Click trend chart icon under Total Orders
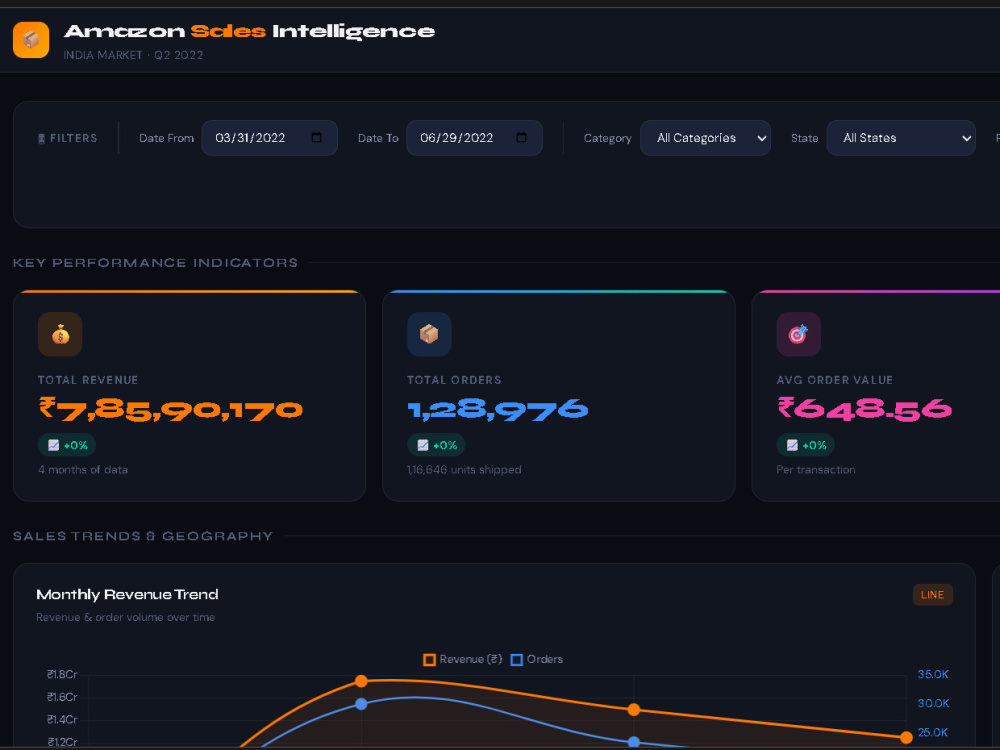This screenshot has height=750, width=1000. [423, 445]
